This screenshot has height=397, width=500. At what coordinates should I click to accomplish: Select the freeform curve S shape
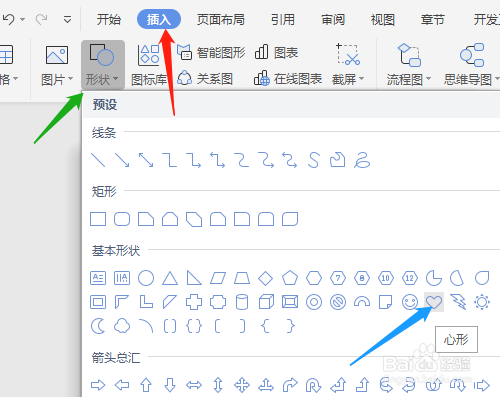click(314, 160)
